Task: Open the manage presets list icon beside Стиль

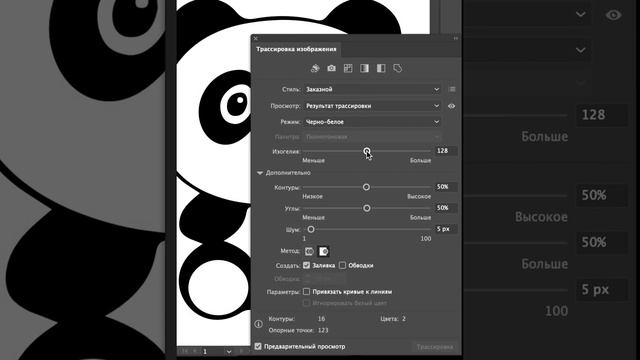Action: coord(451,89)
